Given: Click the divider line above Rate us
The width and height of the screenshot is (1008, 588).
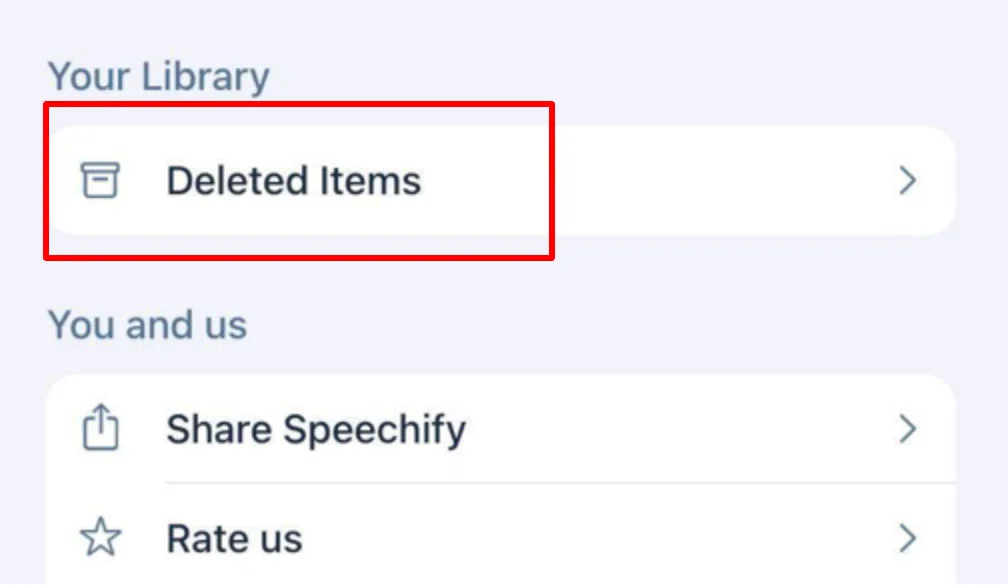Looking at the screenshot, I should (560, 483).
